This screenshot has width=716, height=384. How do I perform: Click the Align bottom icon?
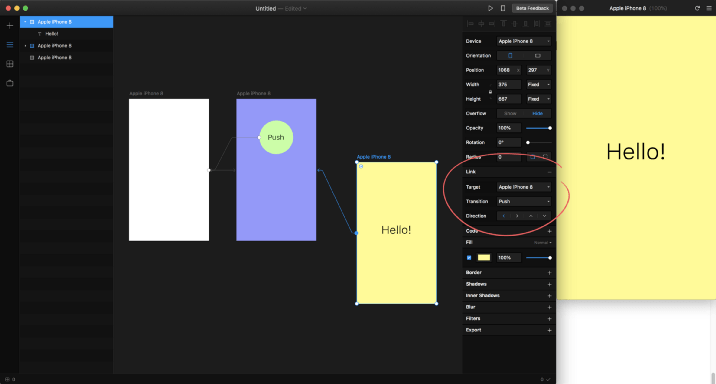[x=526, y=24]
